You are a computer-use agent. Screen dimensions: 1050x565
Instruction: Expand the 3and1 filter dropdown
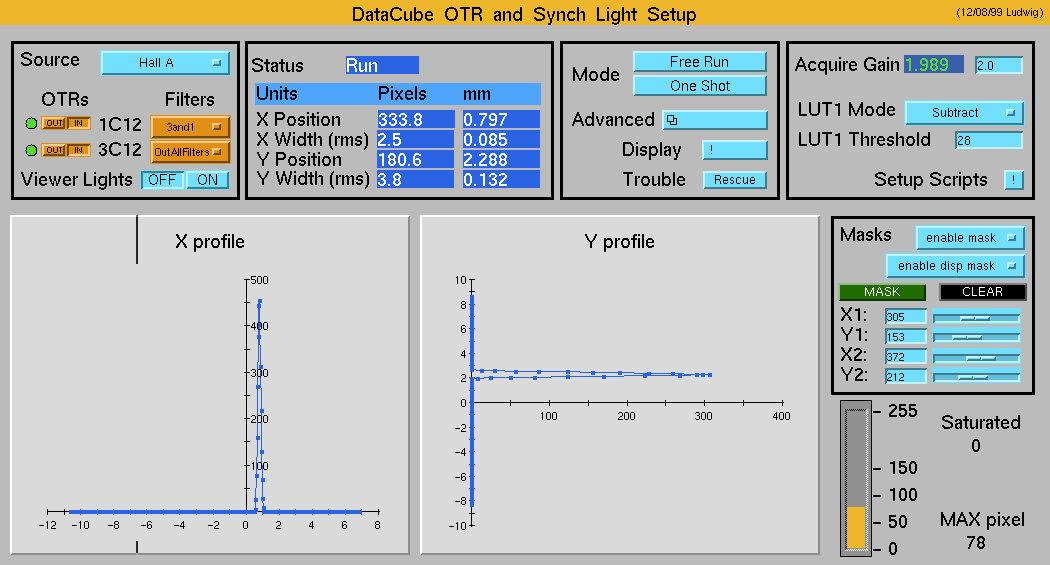coord(190,127)
